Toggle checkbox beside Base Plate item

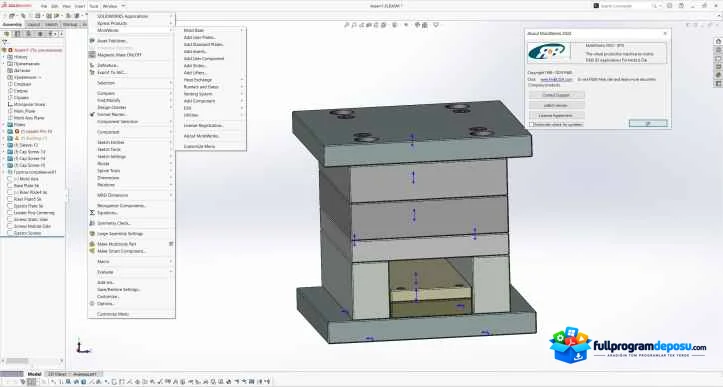pos(10,185)
